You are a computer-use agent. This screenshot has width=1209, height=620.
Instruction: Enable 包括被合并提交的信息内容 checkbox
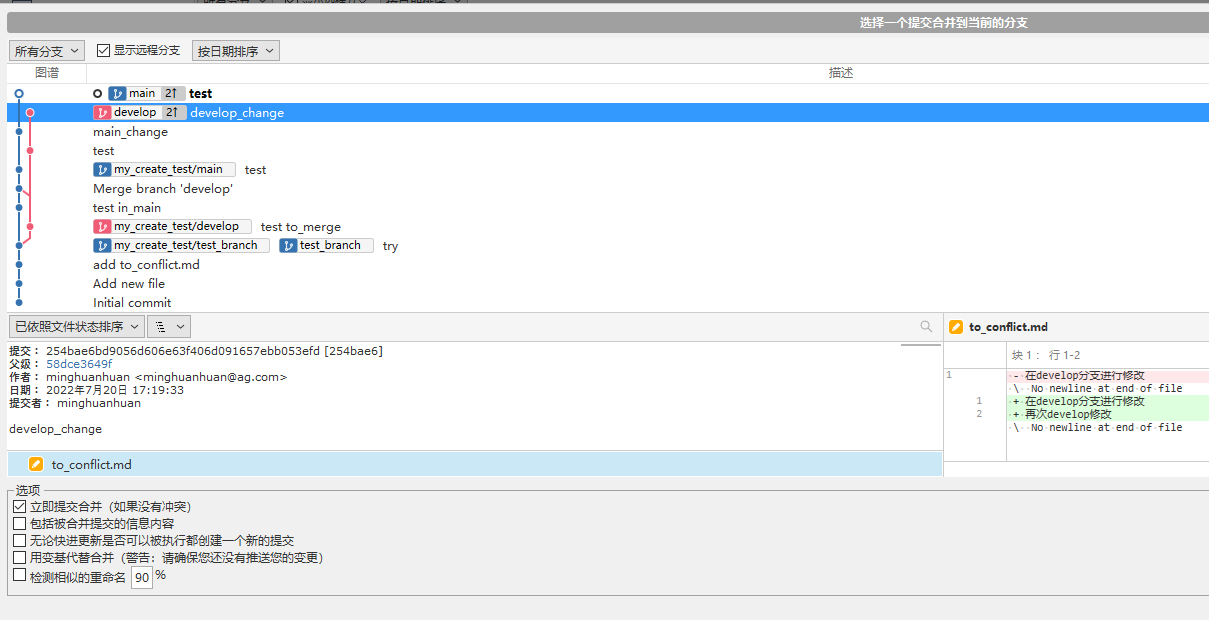tap(20, 523)
